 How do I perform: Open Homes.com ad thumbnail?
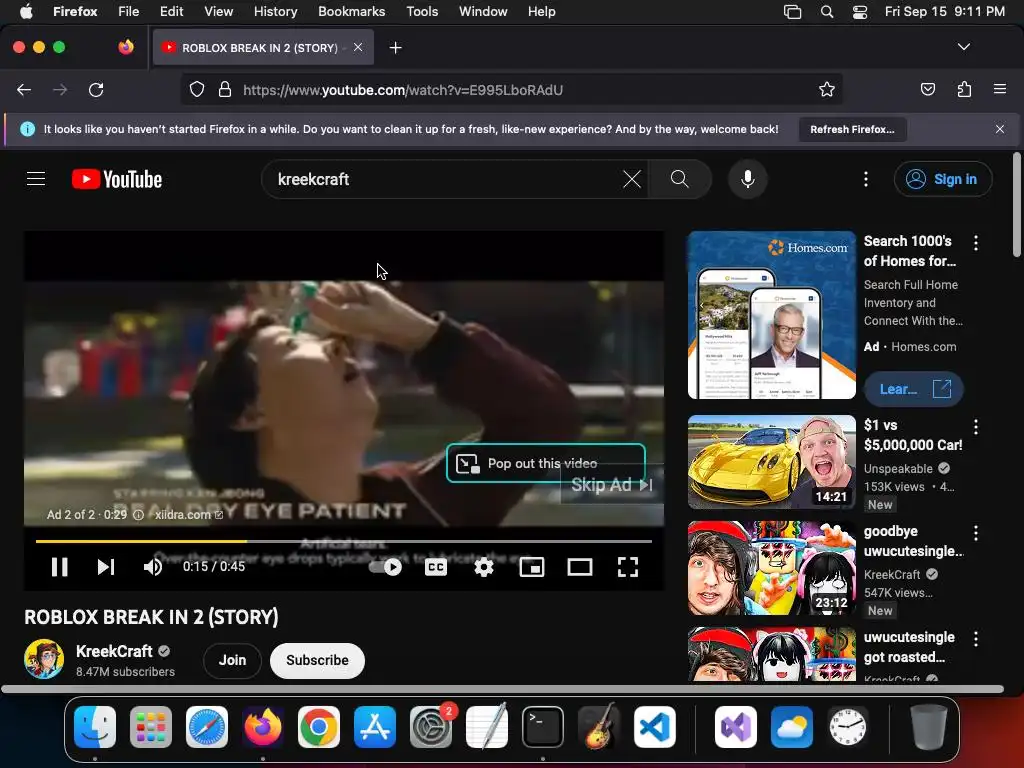pyautogui.click(x=772, y=315)
